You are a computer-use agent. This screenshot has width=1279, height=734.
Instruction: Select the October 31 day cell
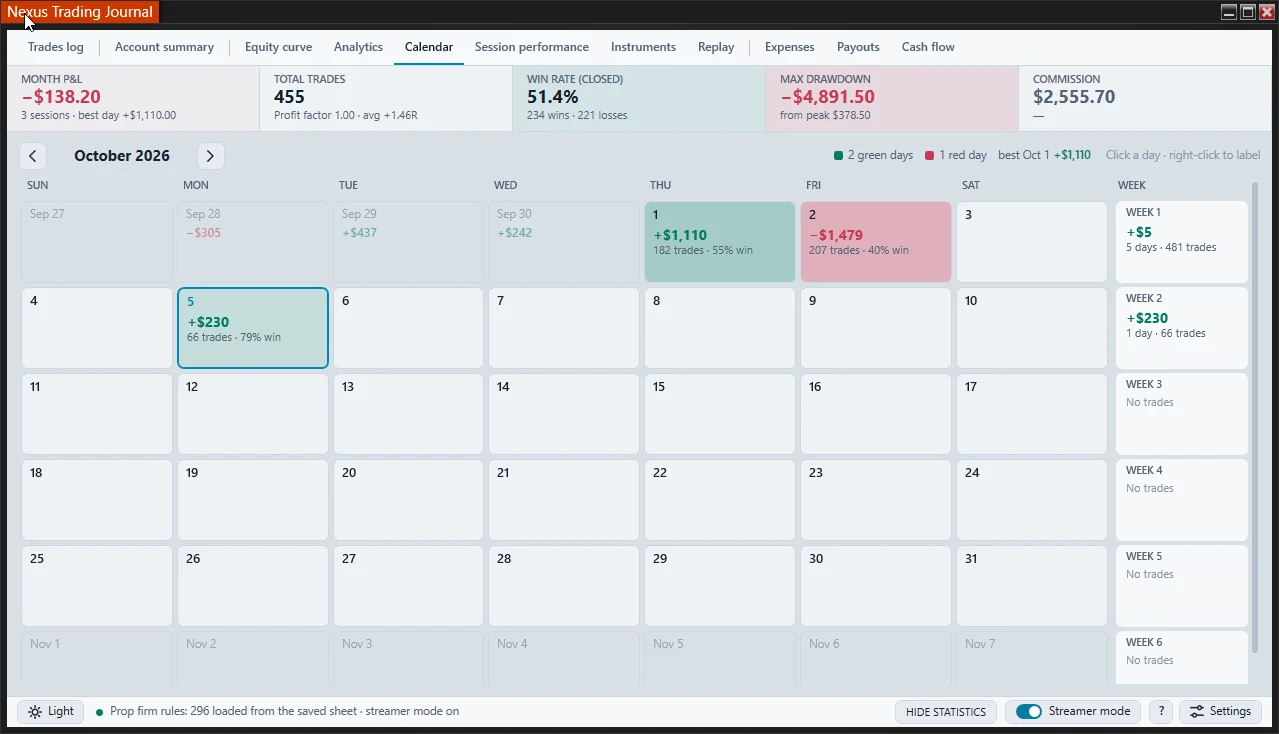pyautogui.click(x=1032, y=586)
